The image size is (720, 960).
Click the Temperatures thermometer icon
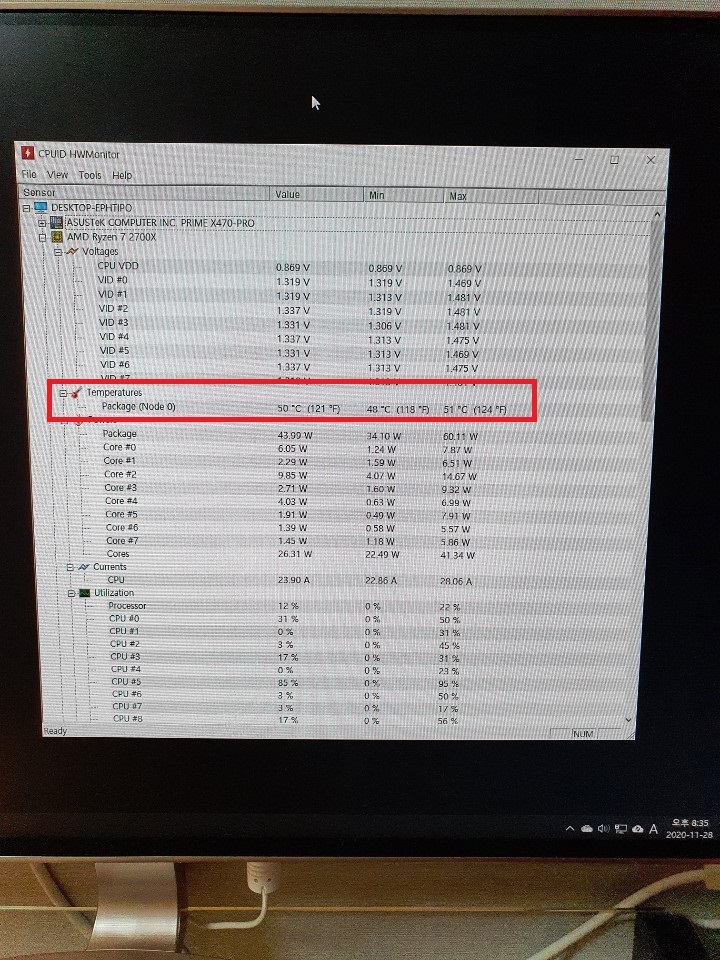[77, 392]
